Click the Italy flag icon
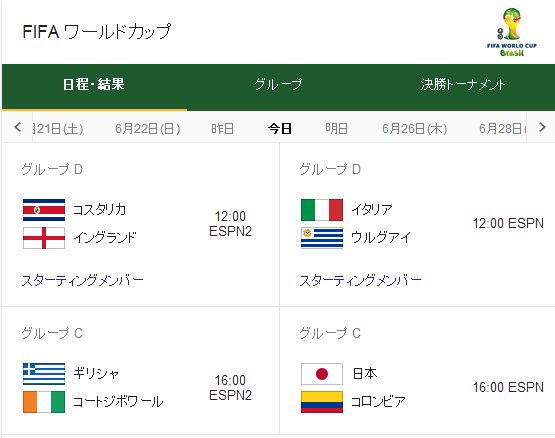Image resolution: width=555 pixels, height=438 pixels. coord(322,210)
